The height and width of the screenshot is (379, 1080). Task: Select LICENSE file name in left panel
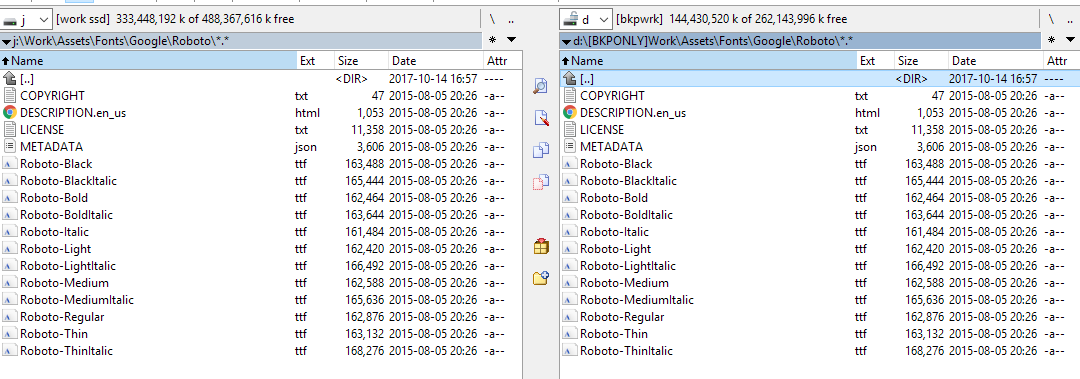[x=42, y=130]
